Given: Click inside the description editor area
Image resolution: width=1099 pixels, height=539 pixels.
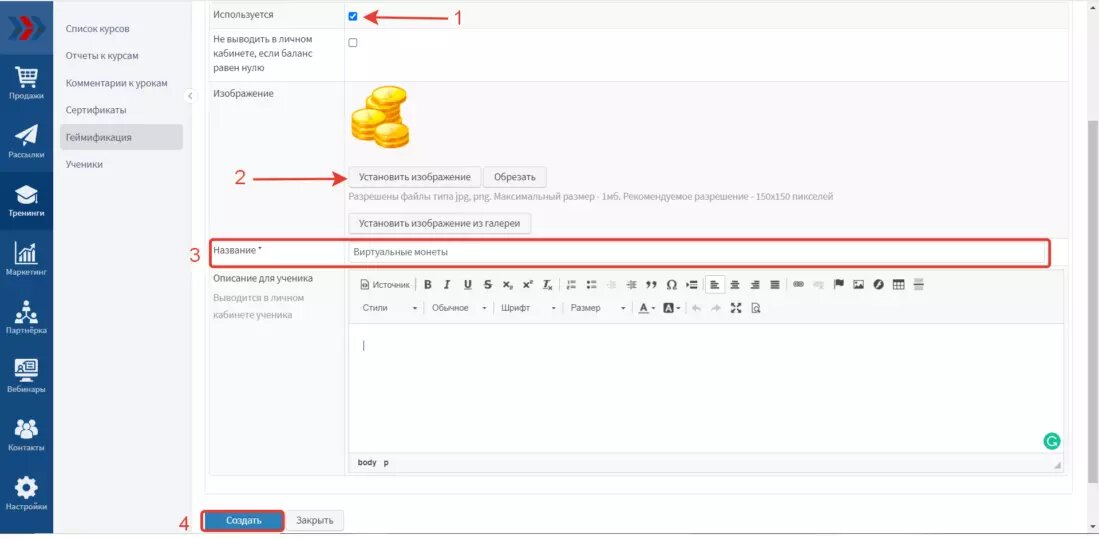Looking at the screenshot, I should (x=706, y=388).
